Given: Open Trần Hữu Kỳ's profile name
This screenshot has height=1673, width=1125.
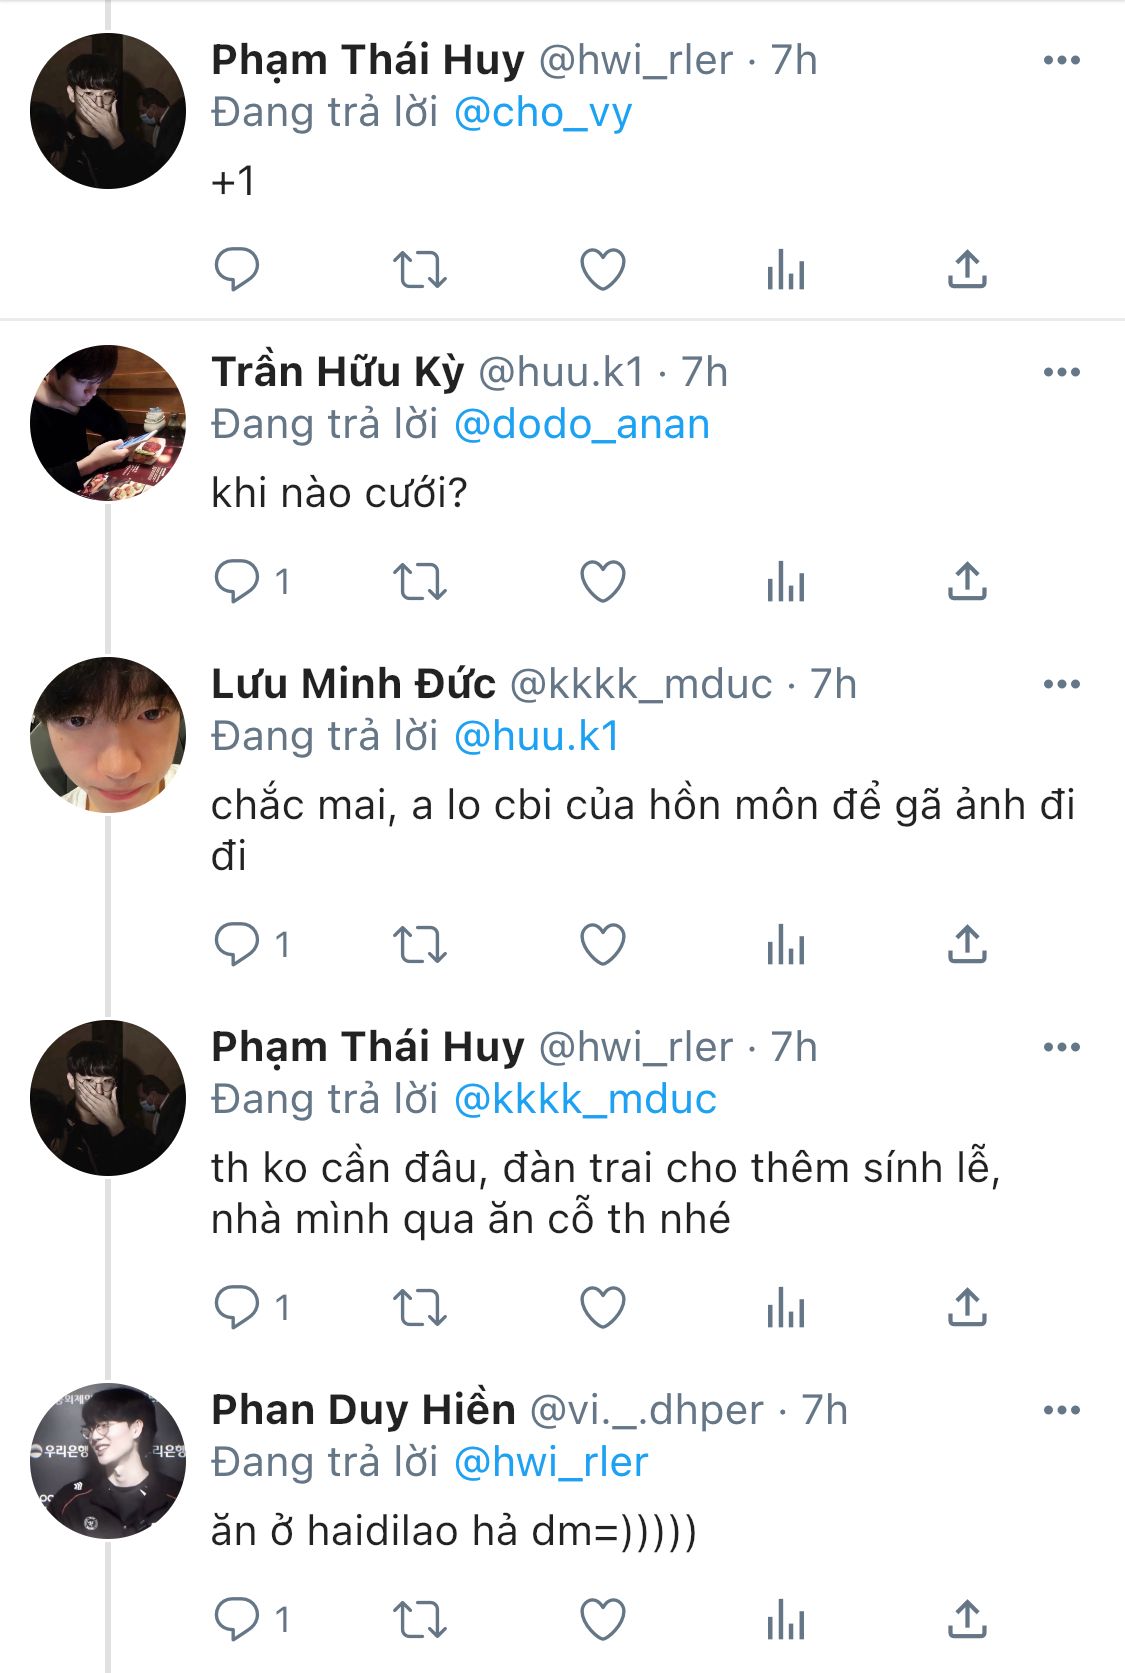Looking at the screenshot, I should (x=337, y=373).
